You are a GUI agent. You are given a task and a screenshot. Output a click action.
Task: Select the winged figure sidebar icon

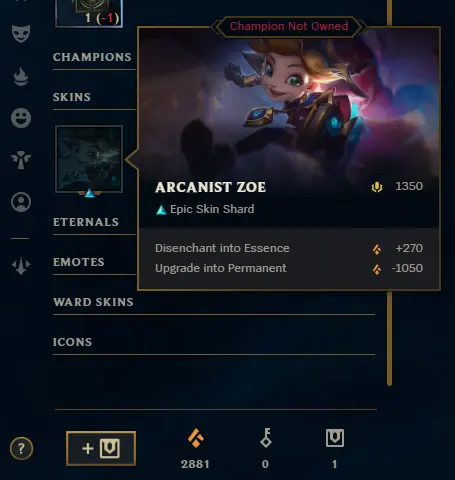tap(21, 160)
